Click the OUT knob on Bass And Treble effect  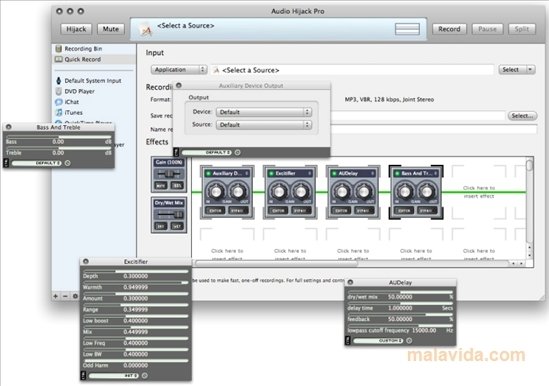point(427,192)
